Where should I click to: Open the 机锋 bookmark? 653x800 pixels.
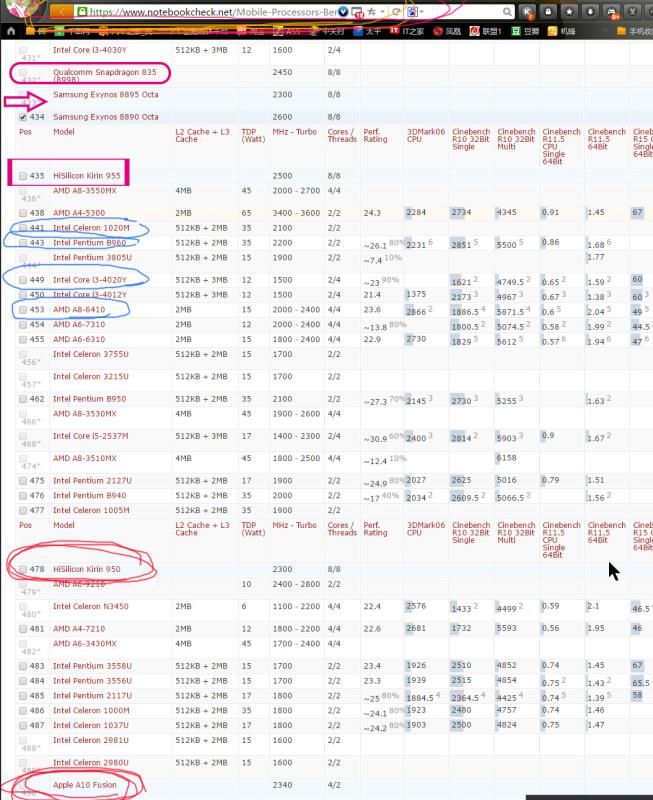tap(561, 31)
